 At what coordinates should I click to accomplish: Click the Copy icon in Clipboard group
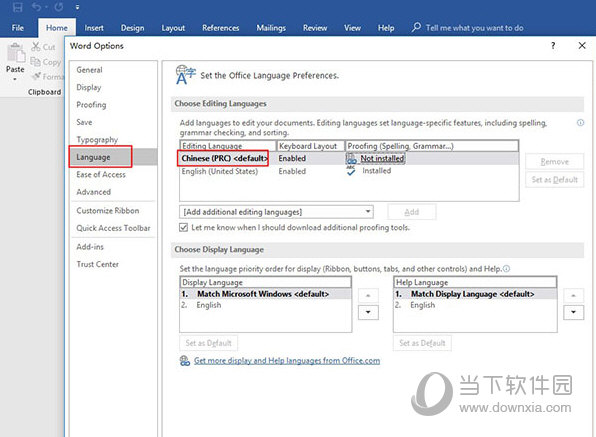click(x=35, y=61)
